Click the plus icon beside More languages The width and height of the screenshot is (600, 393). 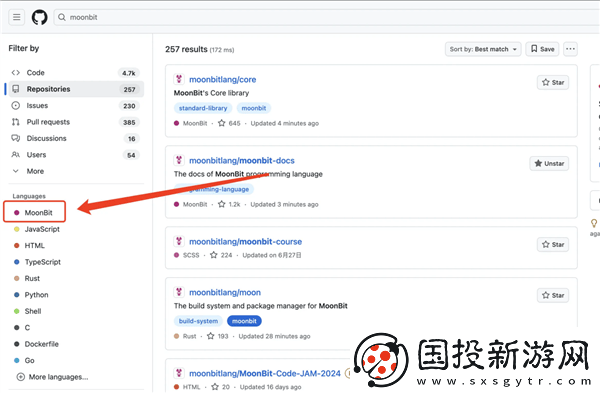(21, 377)
